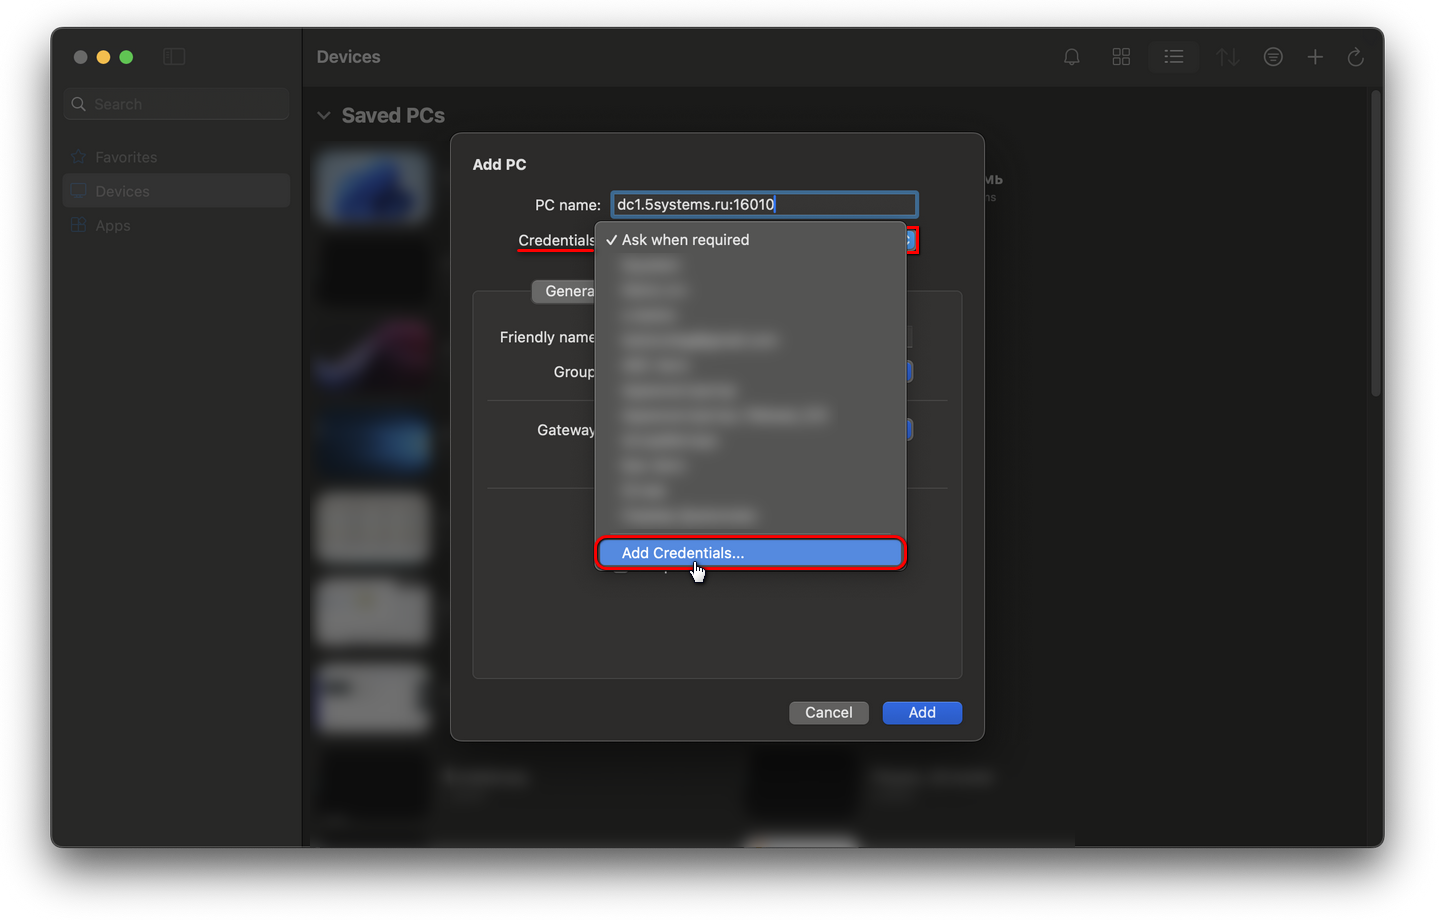Click the plus icon to add
The image size is (1439, 920).
click(1315, 57)
